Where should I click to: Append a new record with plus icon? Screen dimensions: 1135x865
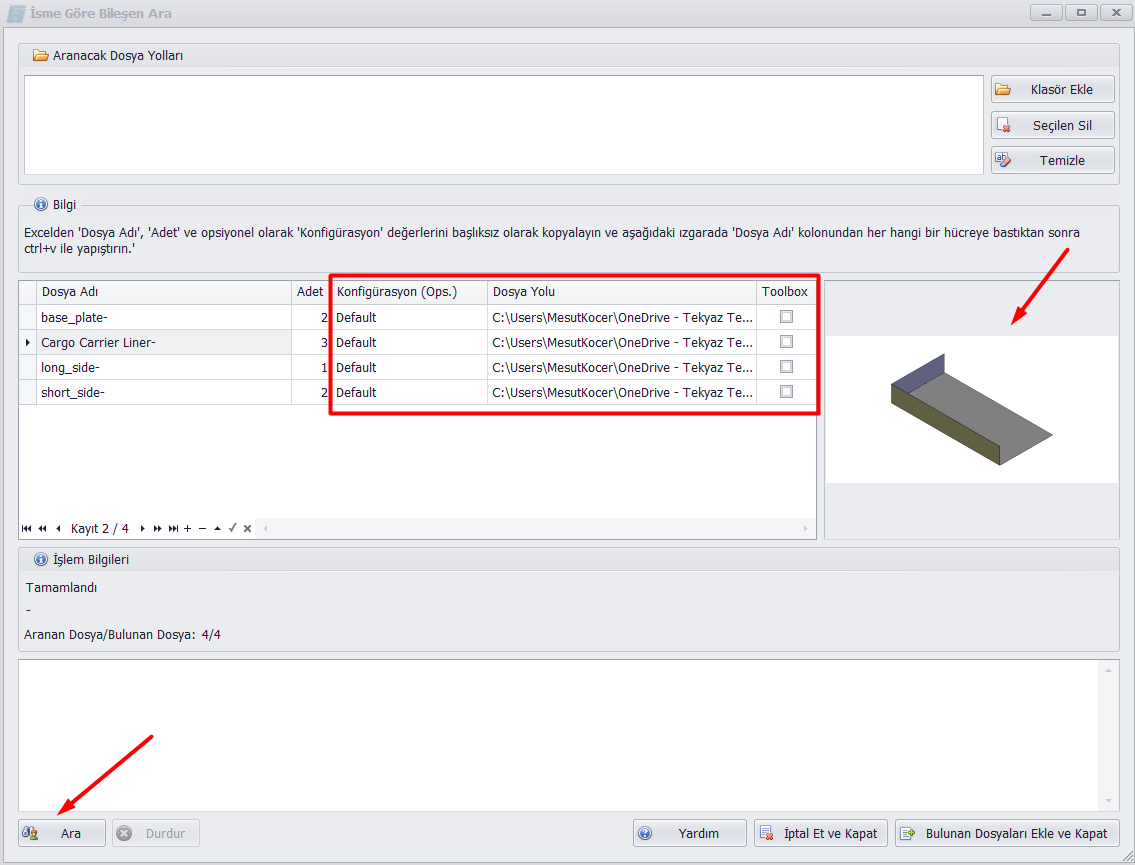187,528
